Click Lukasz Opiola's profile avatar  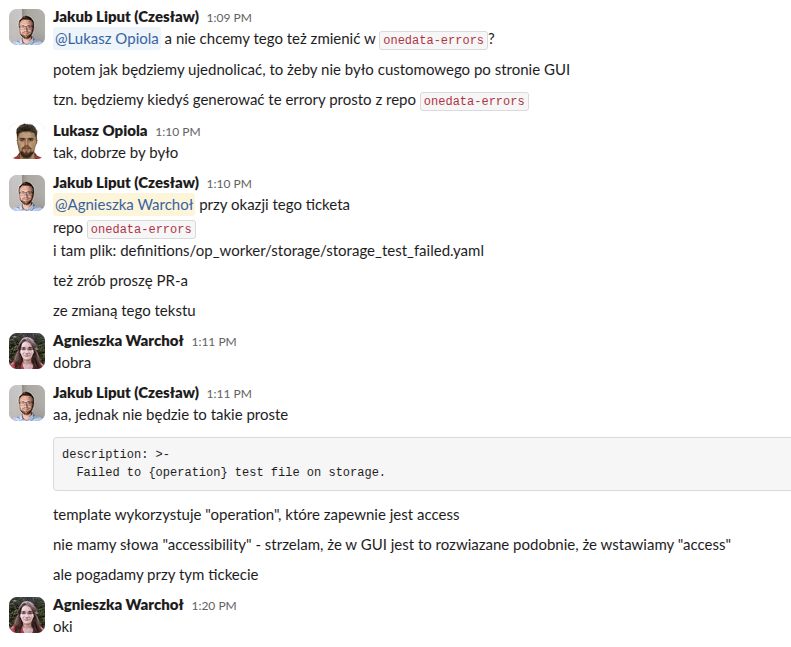[27, 140]
